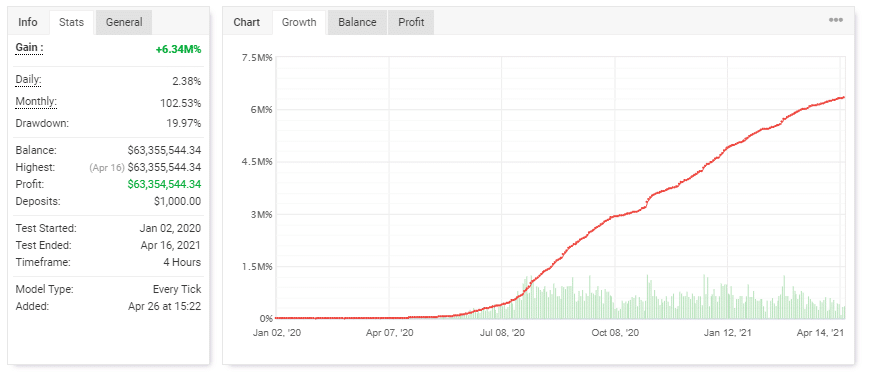This screenshot has height=376, width=870.
Task: Open the chart options ellipsis menu
Action: [836, 20]
